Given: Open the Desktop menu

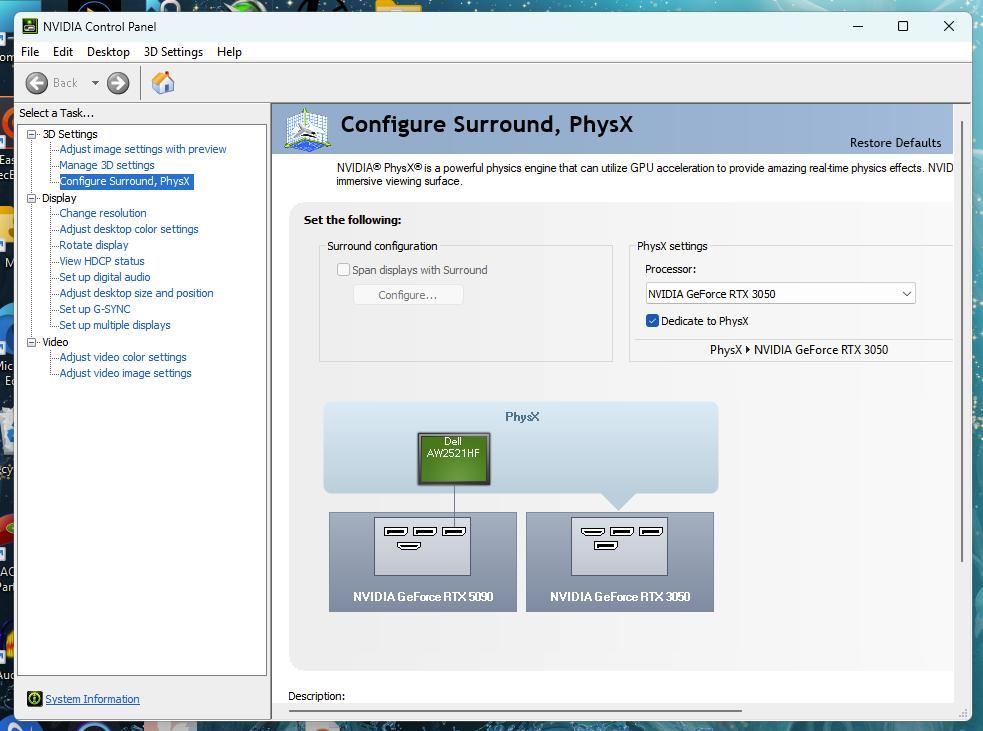Looking at the screenshot, I should click(x=108, y=52).
